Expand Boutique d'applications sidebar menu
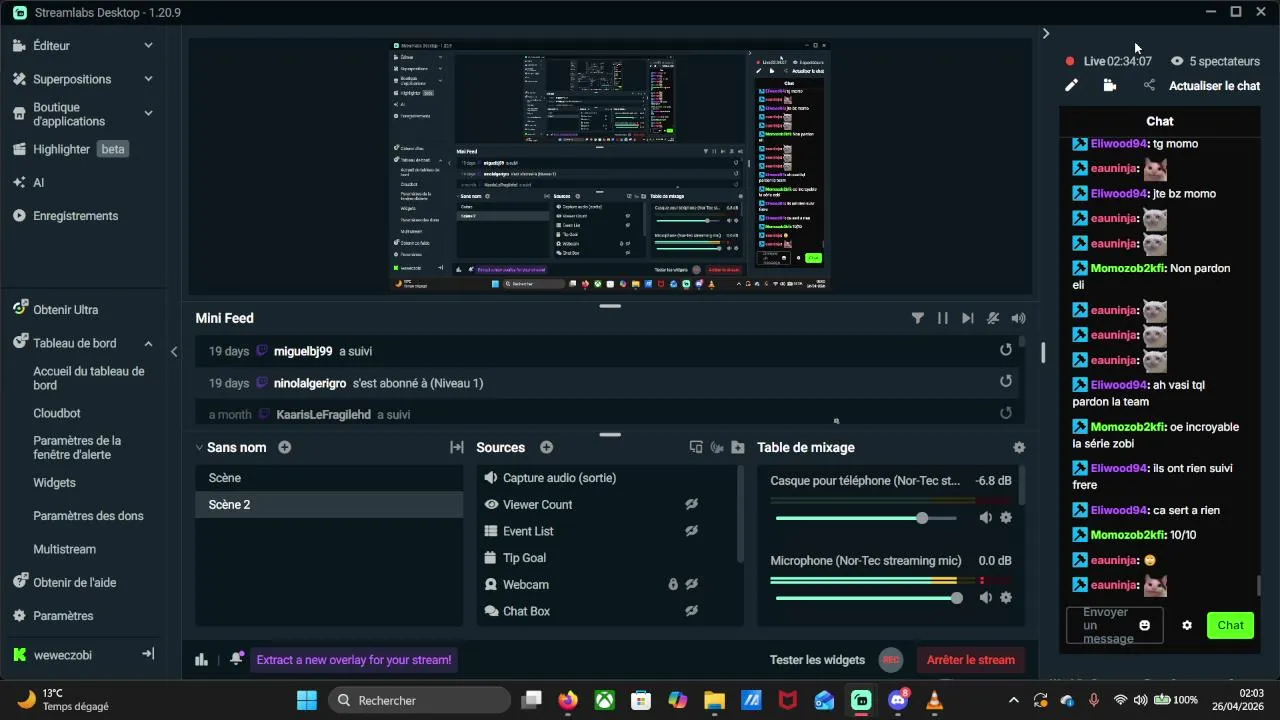Image resolution: width=1280 pixels, height=720 pixels. click(x=148, y=113)
